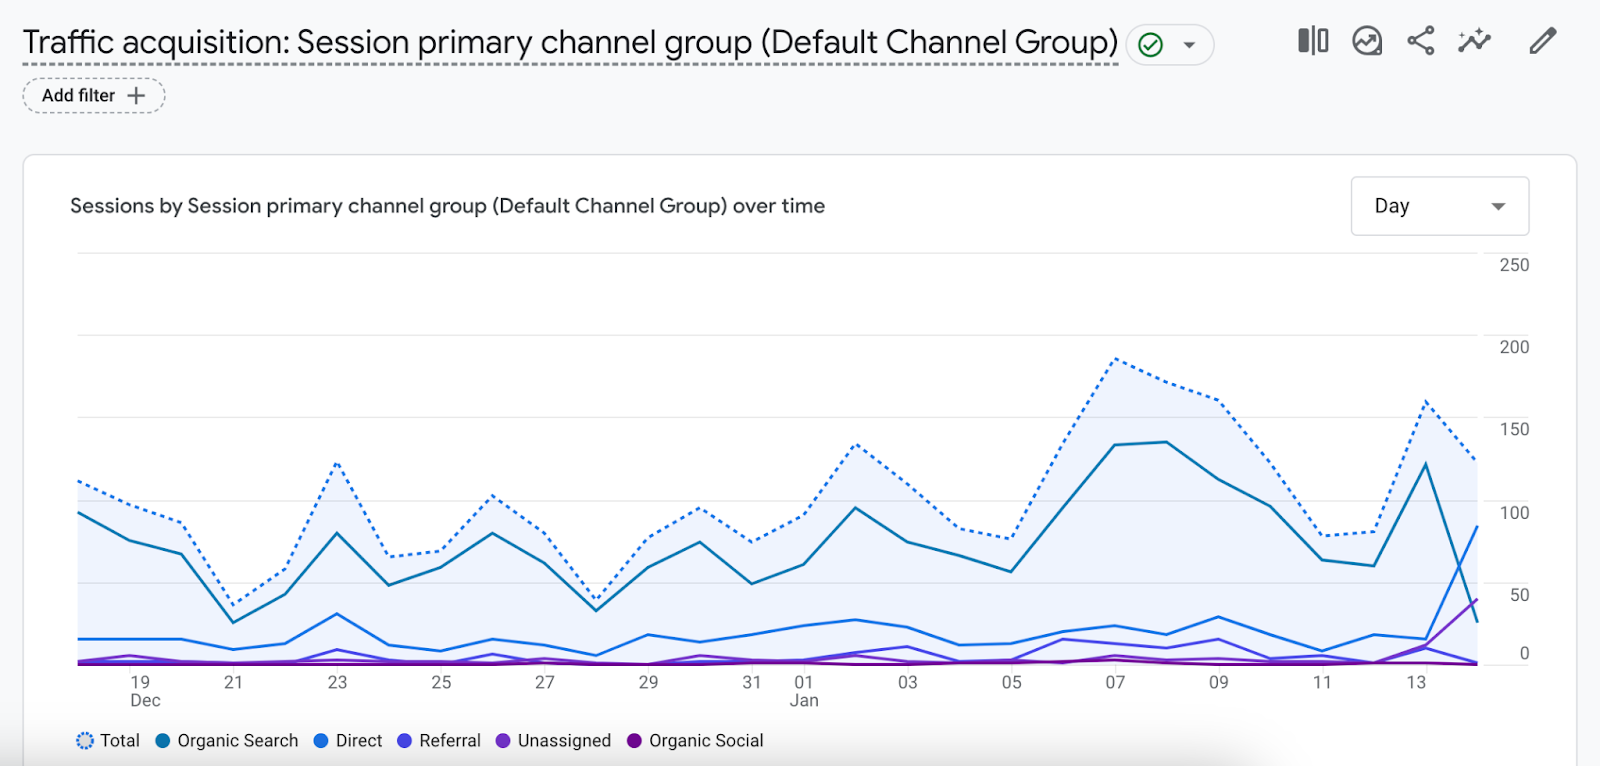The width and height of the screenshot is (1600, 766).
Task: Toggle the Organic Social legend entry
Action: click(695, 741)
